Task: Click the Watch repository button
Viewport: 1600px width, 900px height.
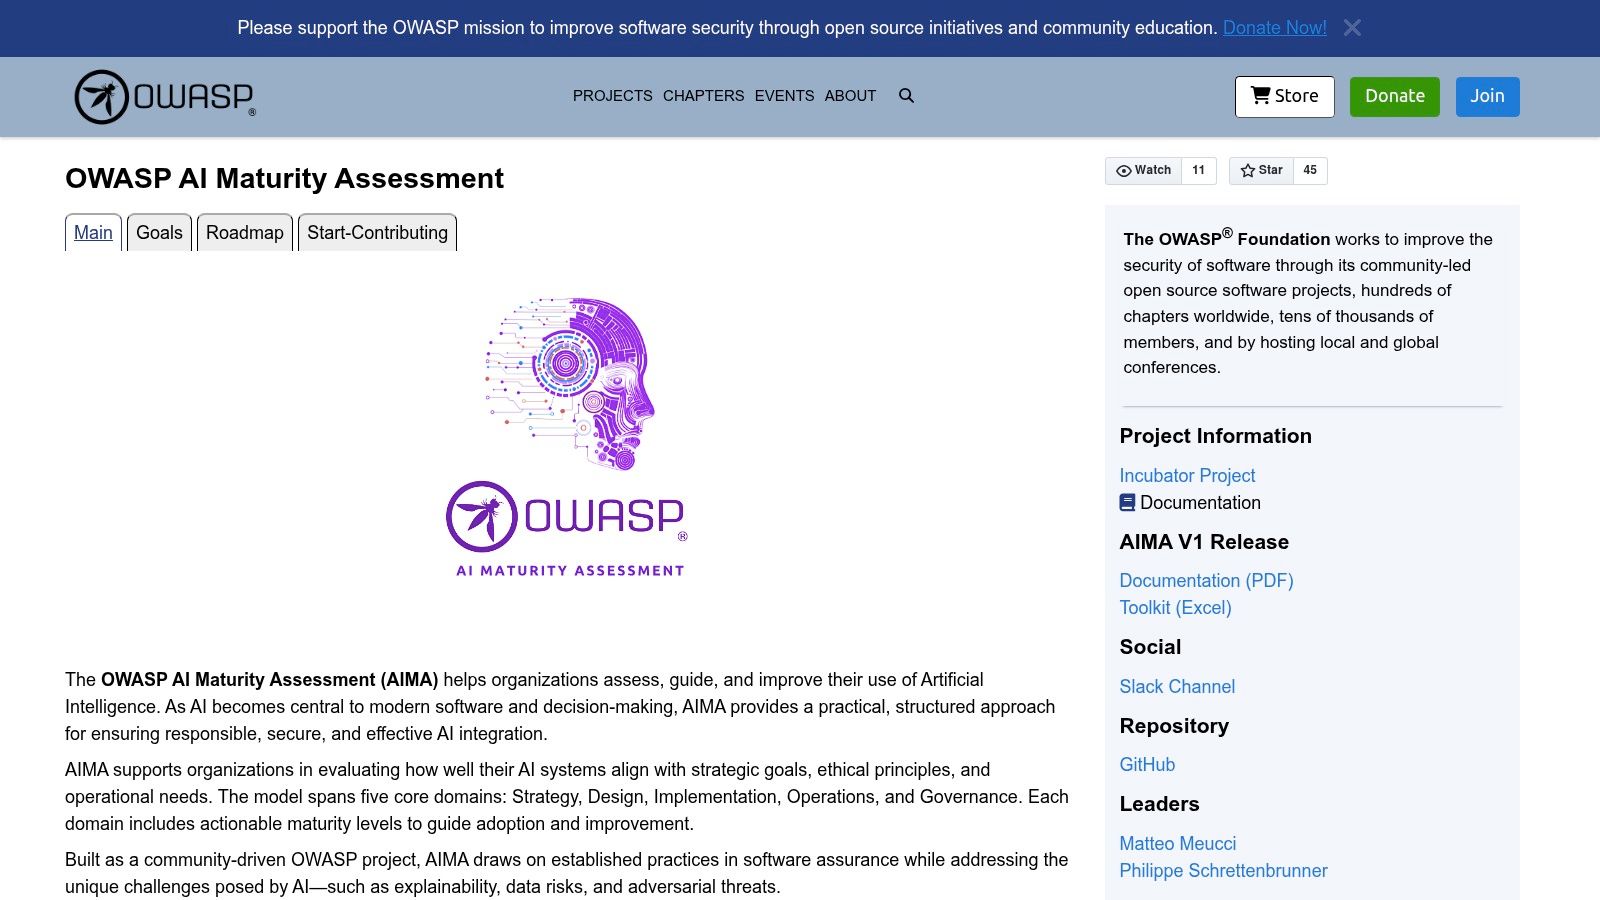Action: point(1143,171)
